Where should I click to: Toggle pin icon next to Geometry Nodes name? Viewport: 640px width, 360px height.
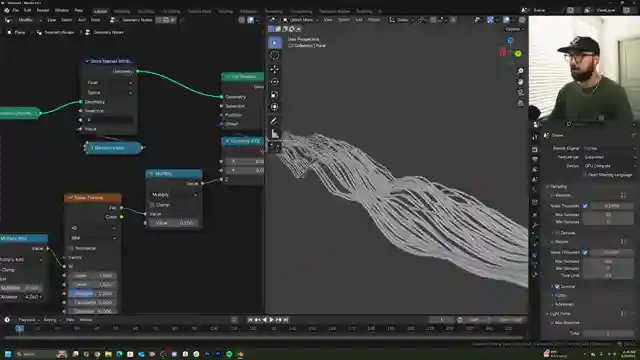pyautogui.click(x=182, y=20)
